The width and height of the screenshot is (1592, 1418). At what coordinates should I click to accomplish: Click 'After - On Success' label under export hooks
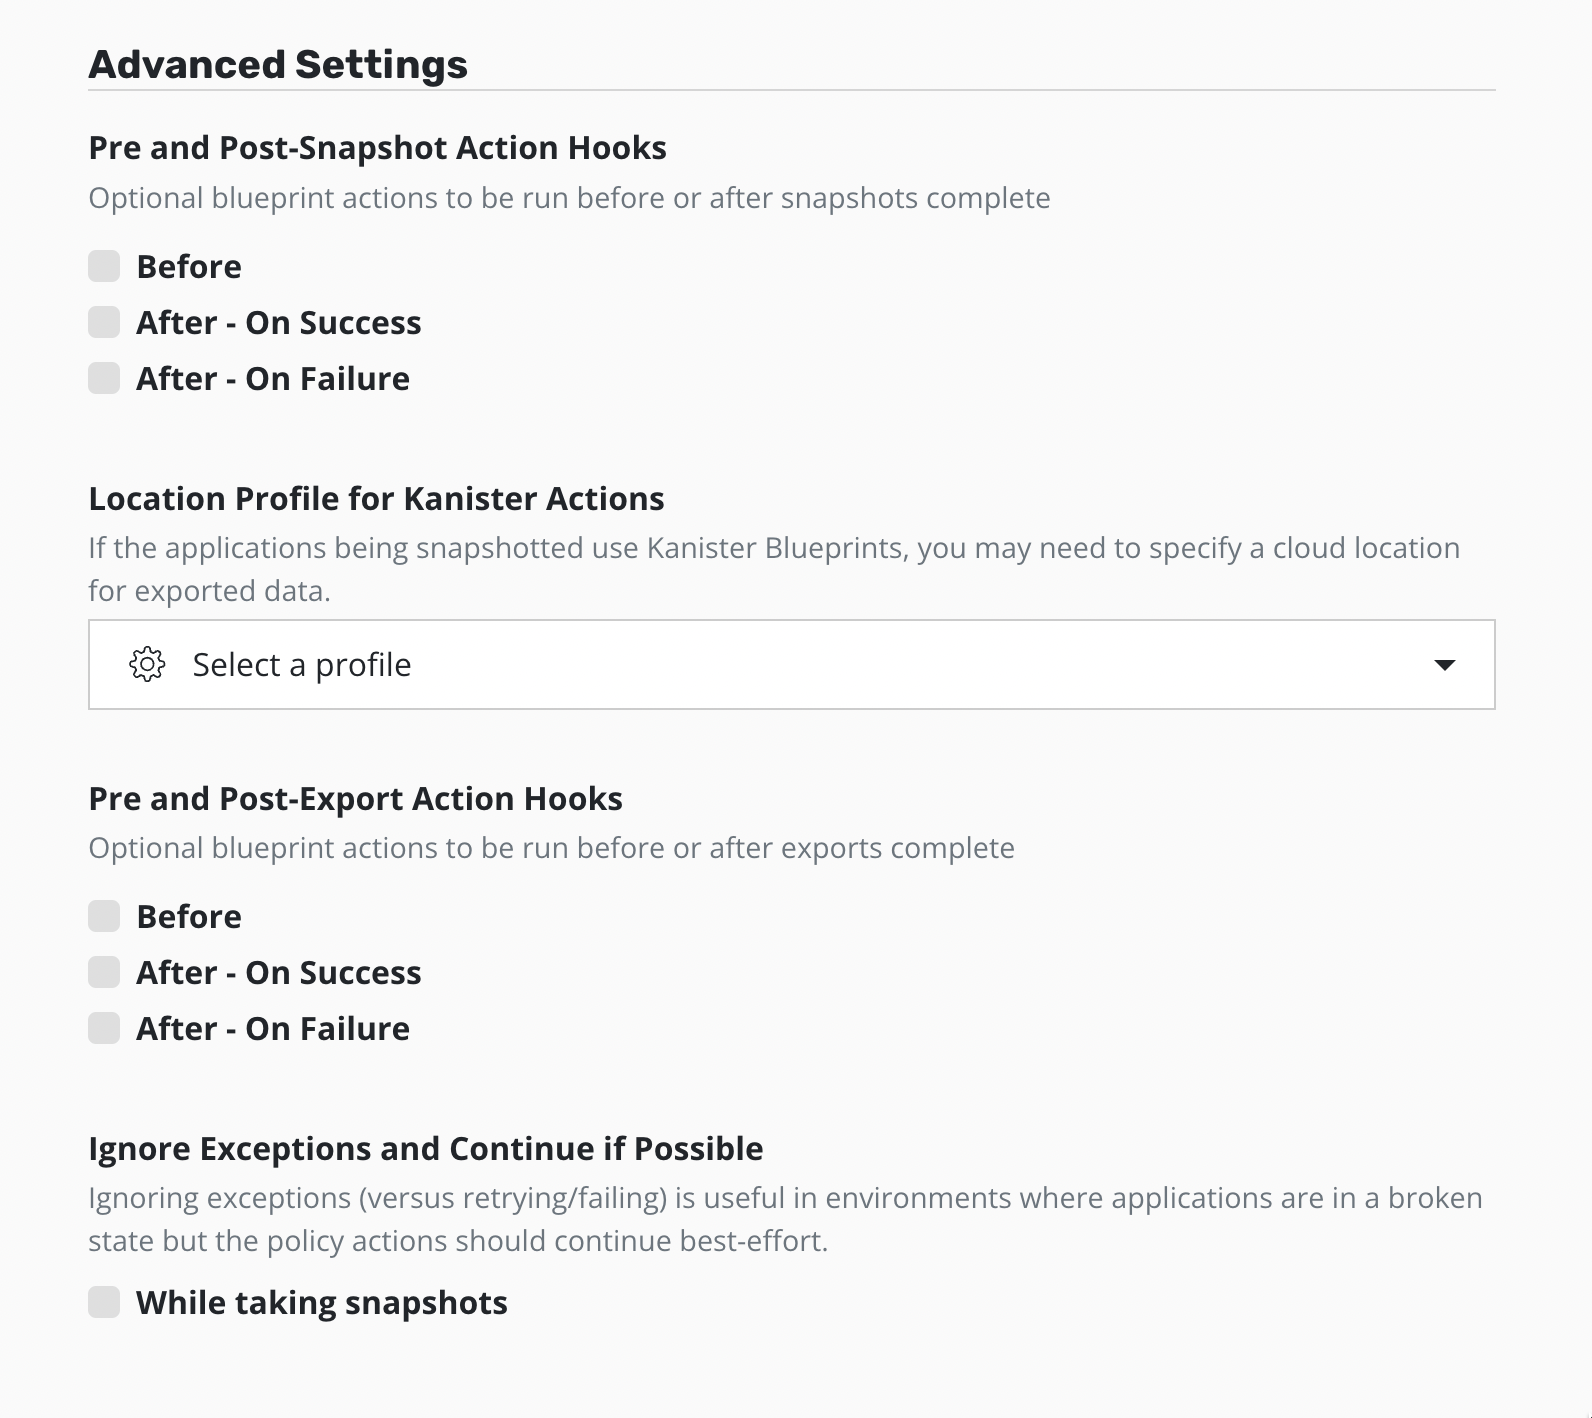click(x=278, y=973)
